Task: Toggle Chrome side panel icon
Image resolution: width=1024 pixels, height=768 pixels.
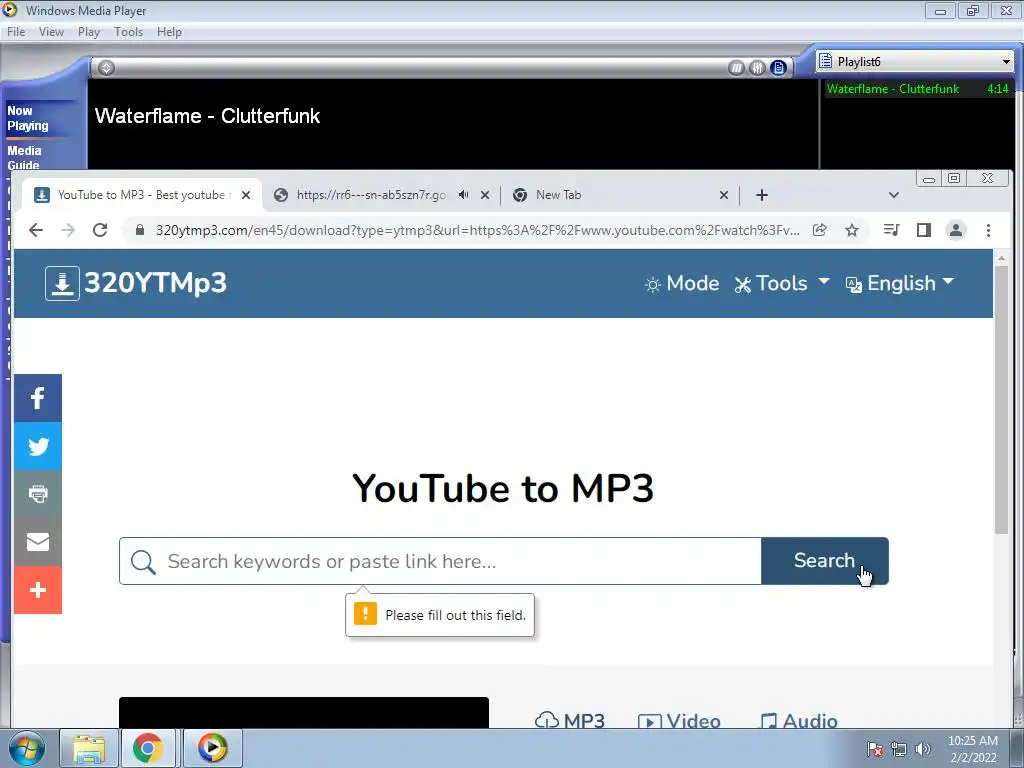Action: (923, 230)
